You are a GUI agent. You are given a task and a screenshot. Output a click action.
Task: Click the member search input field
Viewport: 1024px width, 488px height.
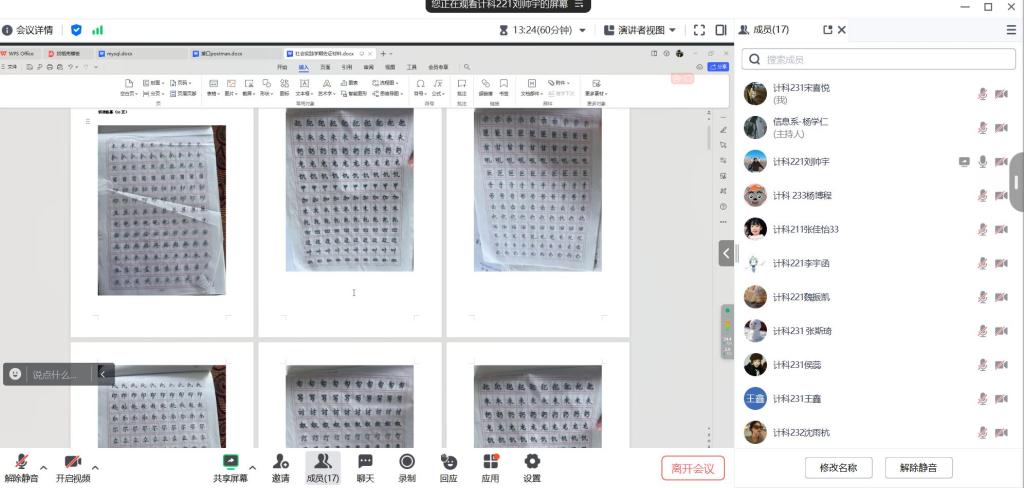pos(880,60)
